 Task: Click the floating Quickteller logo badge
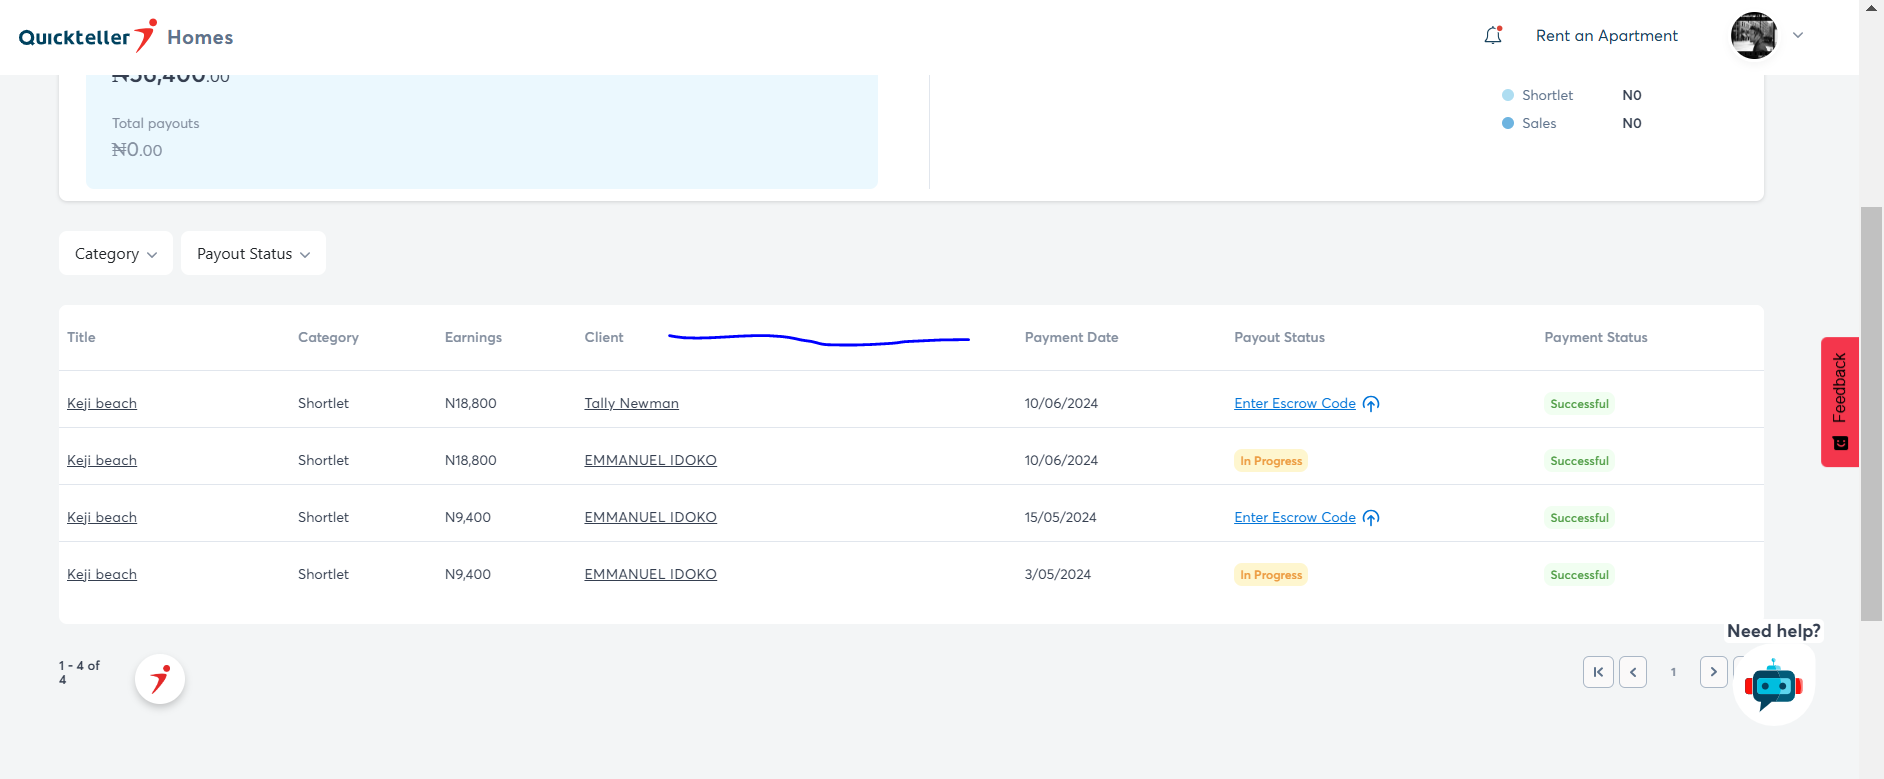(x=160, y=680)
